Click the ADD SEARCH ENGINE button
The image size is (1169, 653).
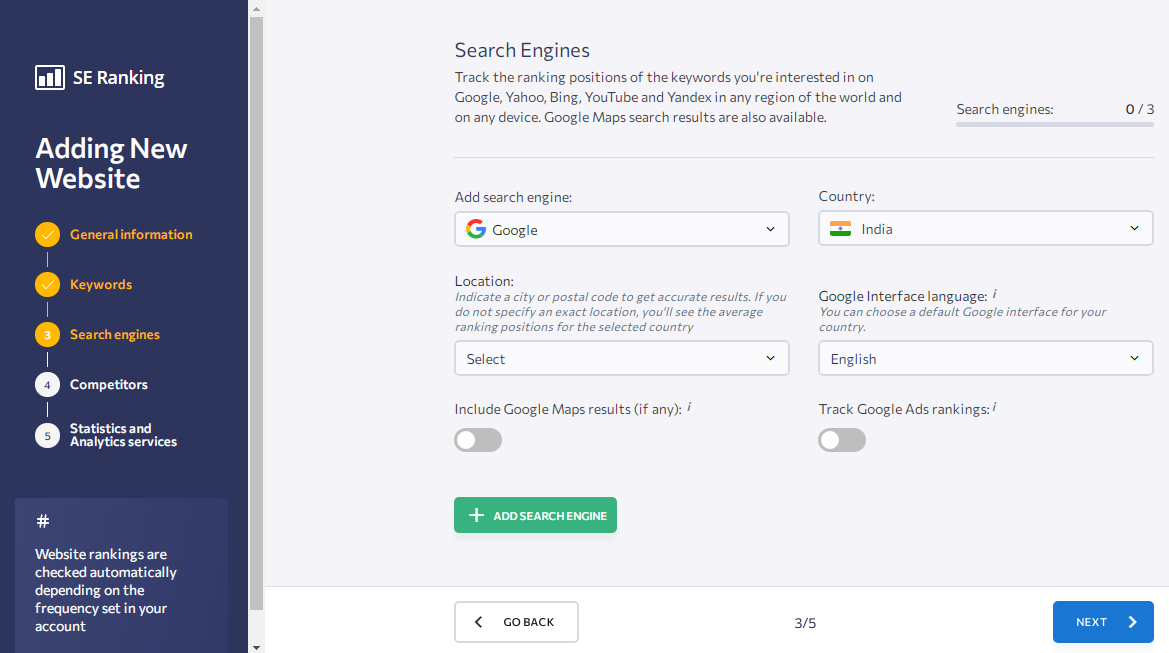coord(535,515)
